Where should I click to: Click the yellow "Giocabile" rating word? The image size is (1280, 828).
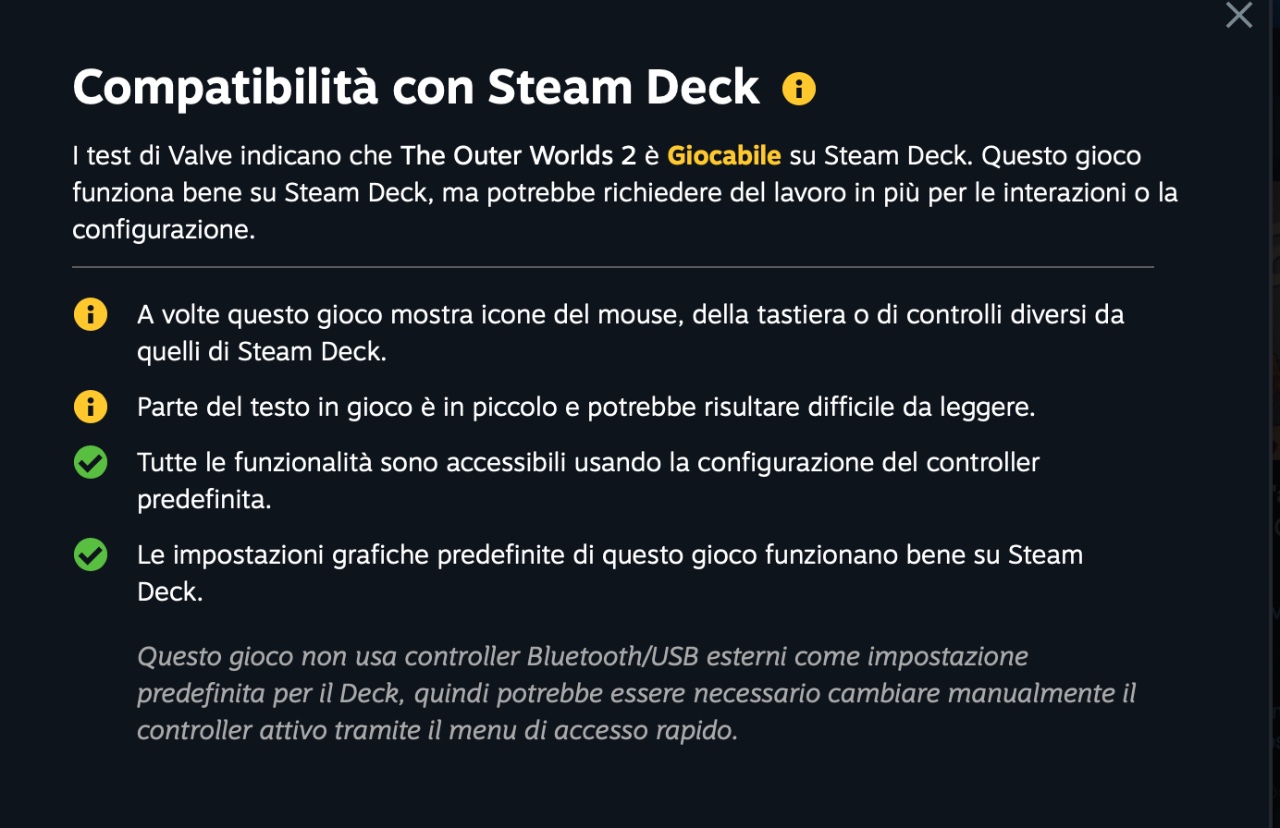(724, 156)
